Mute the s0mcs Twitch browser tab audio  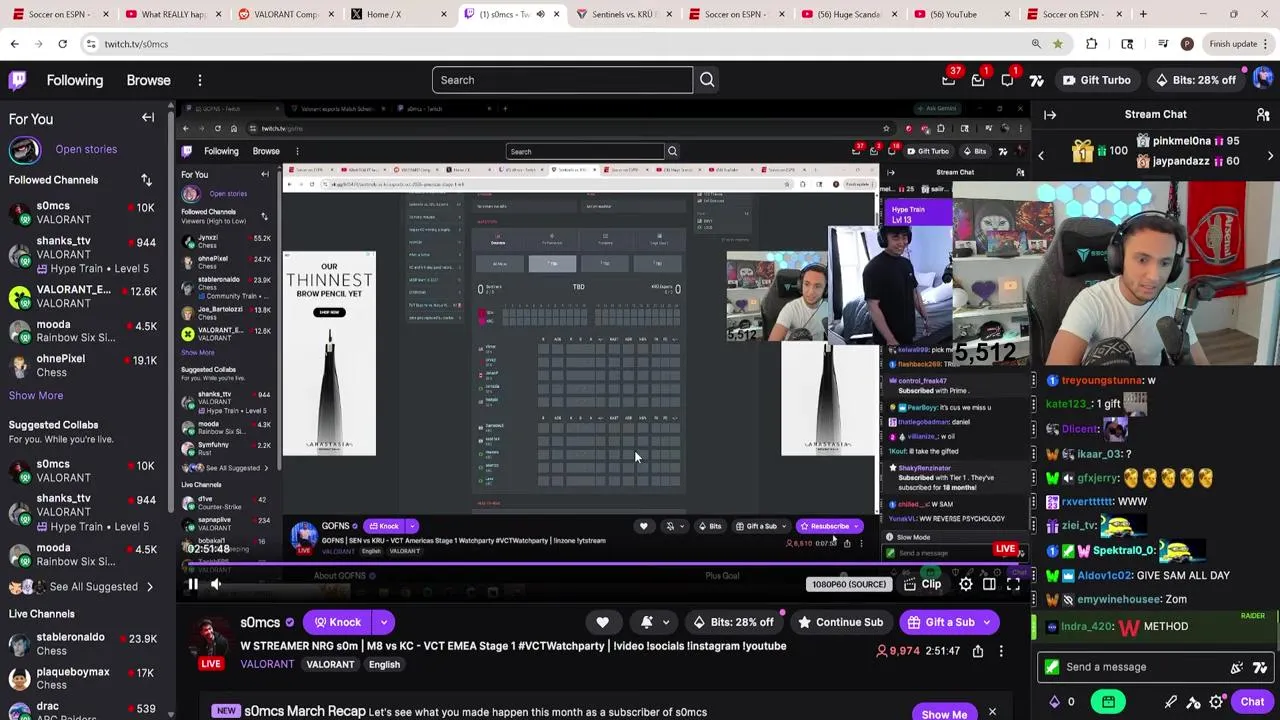541,14
